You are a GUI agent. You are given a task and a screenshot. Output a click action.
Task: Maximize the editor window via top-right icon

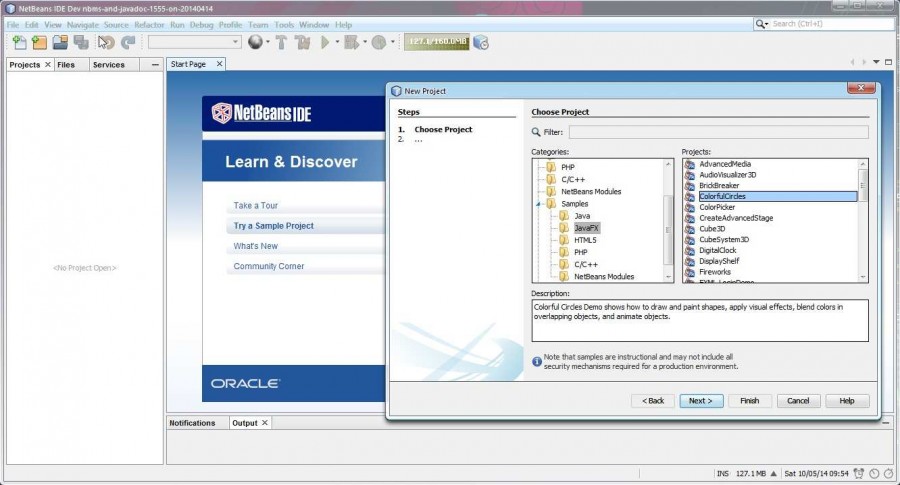[889, 62]
